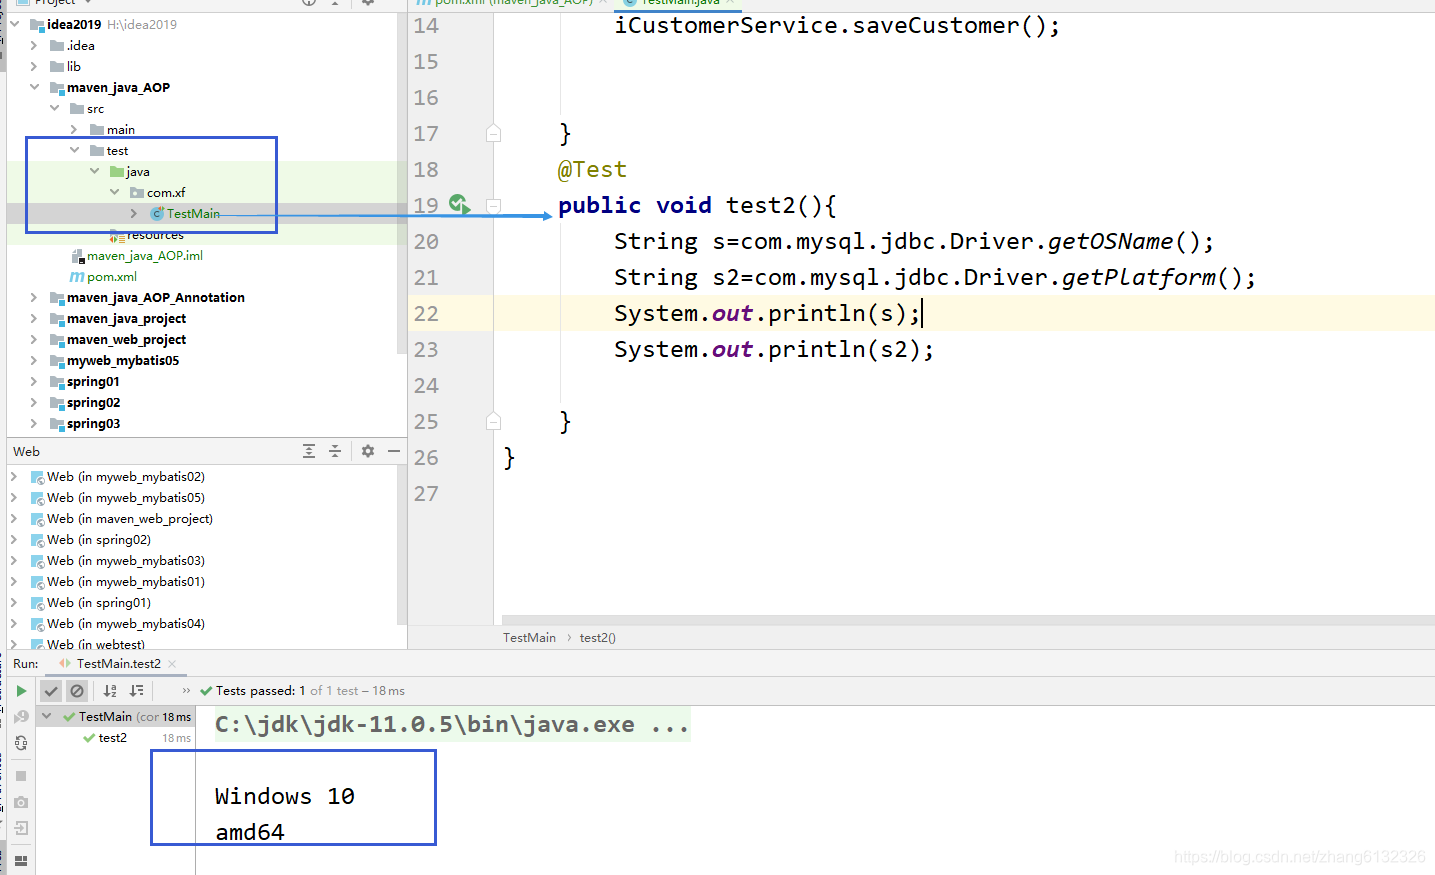Select the resources folder
The width and height of the screenshot is (1435, 875).
pos(155,236)
